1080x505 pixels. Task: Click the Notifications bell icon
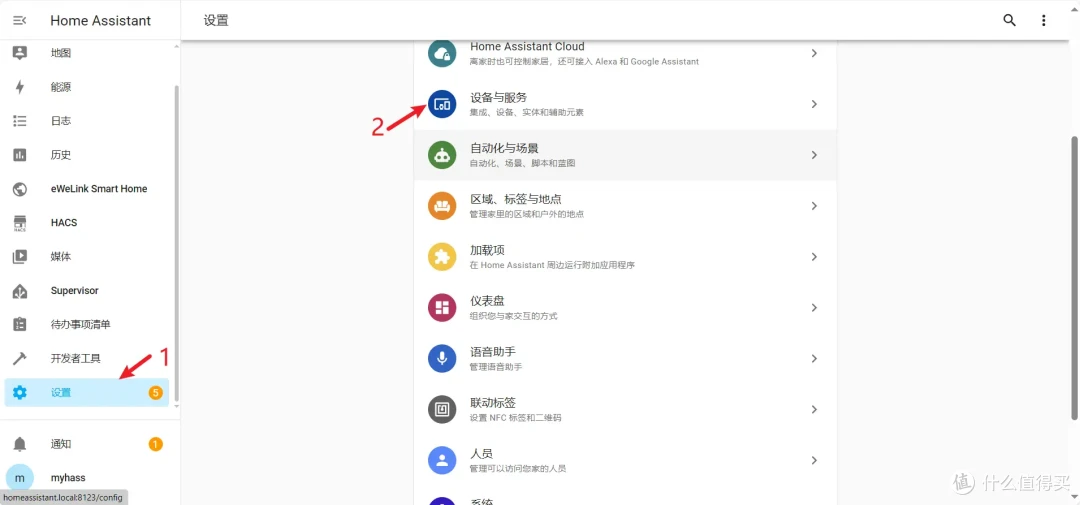tap(20, 444)
